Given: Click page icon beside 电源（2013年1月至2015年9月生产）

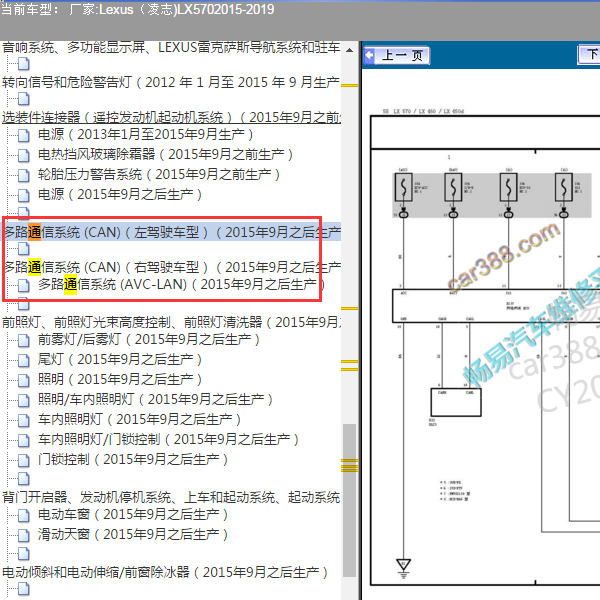Looking at the screenshot, I should point(24,135).
